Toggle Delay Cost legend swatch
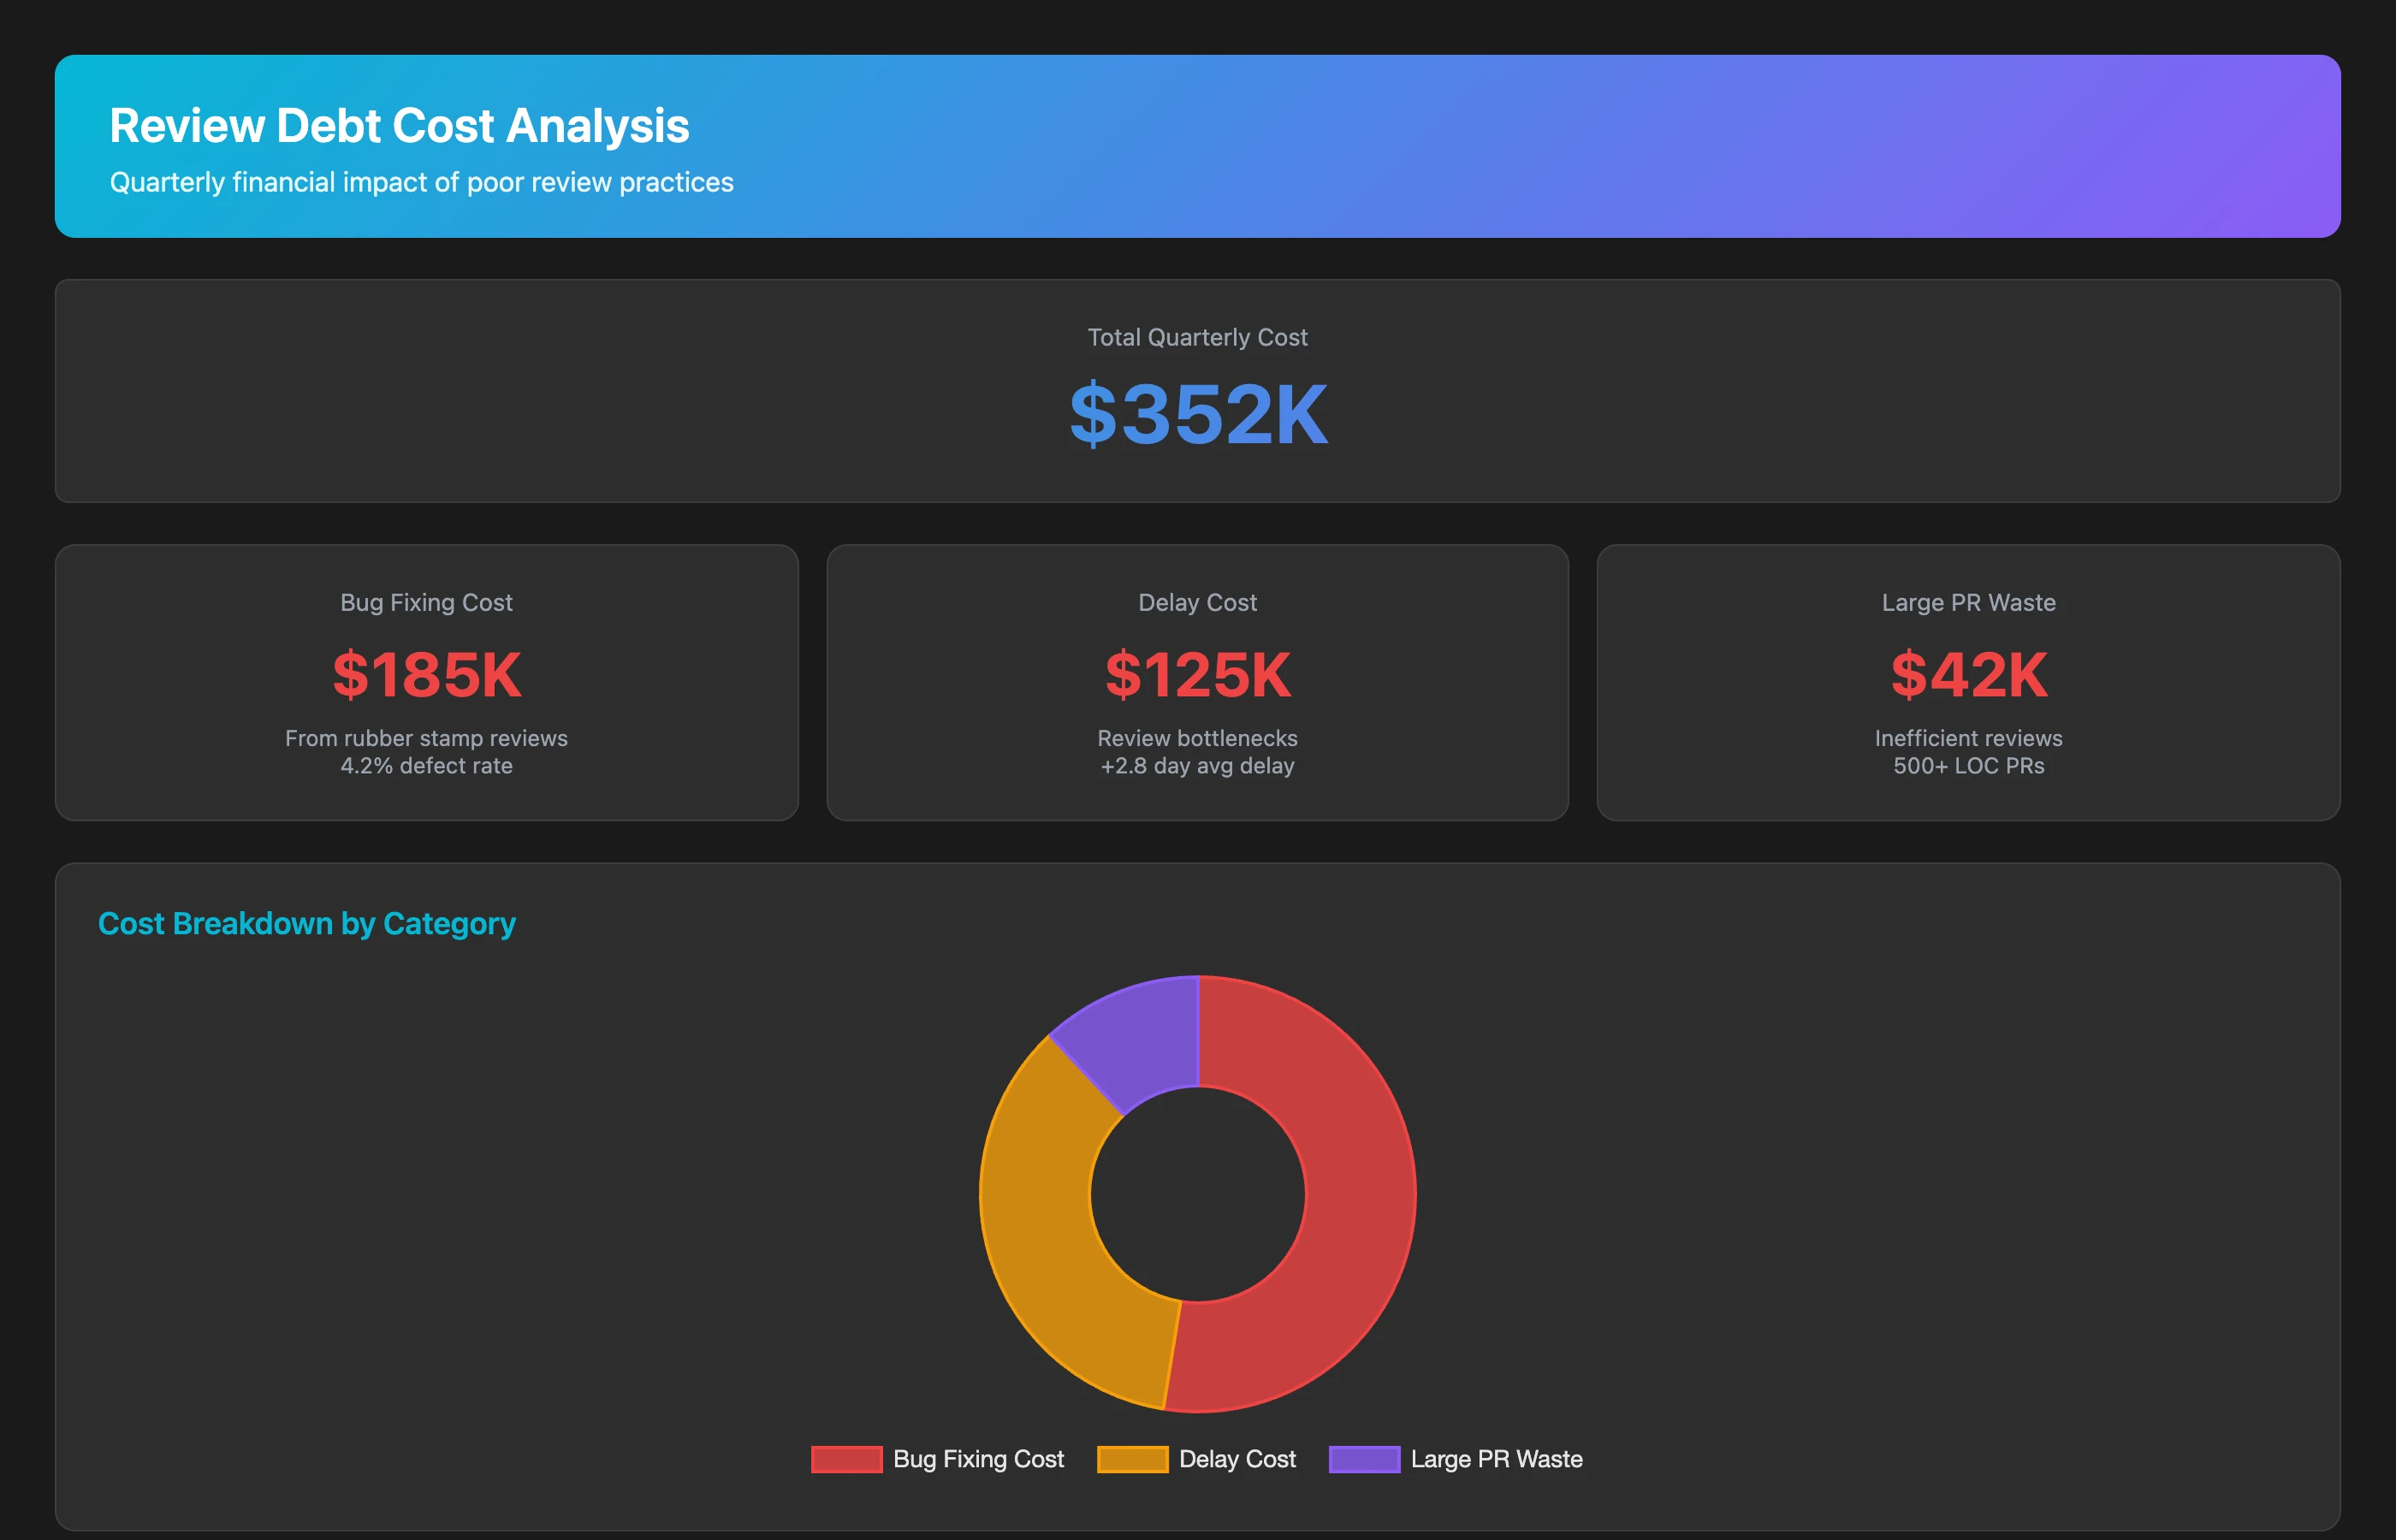 pyautogui.click(x=1132, y=1459)
